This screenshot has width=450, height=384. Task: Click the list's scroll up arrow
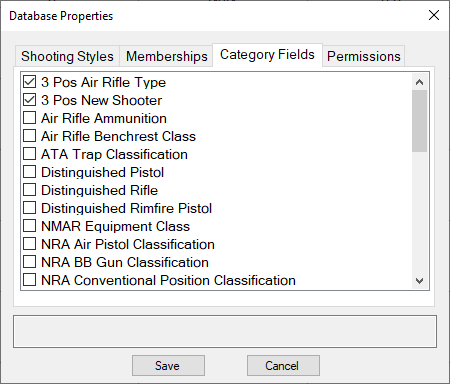420,82
